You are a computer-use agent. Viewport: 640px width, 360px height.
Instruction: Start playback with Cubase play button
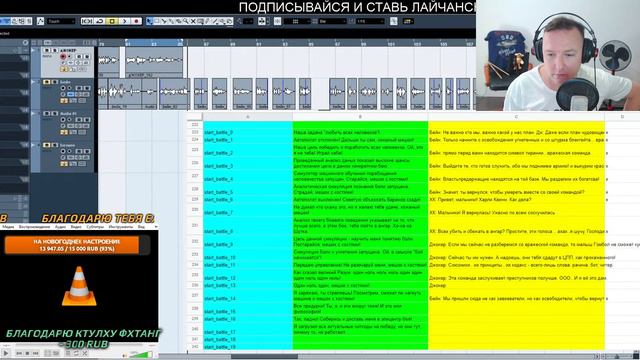(124, 21)
